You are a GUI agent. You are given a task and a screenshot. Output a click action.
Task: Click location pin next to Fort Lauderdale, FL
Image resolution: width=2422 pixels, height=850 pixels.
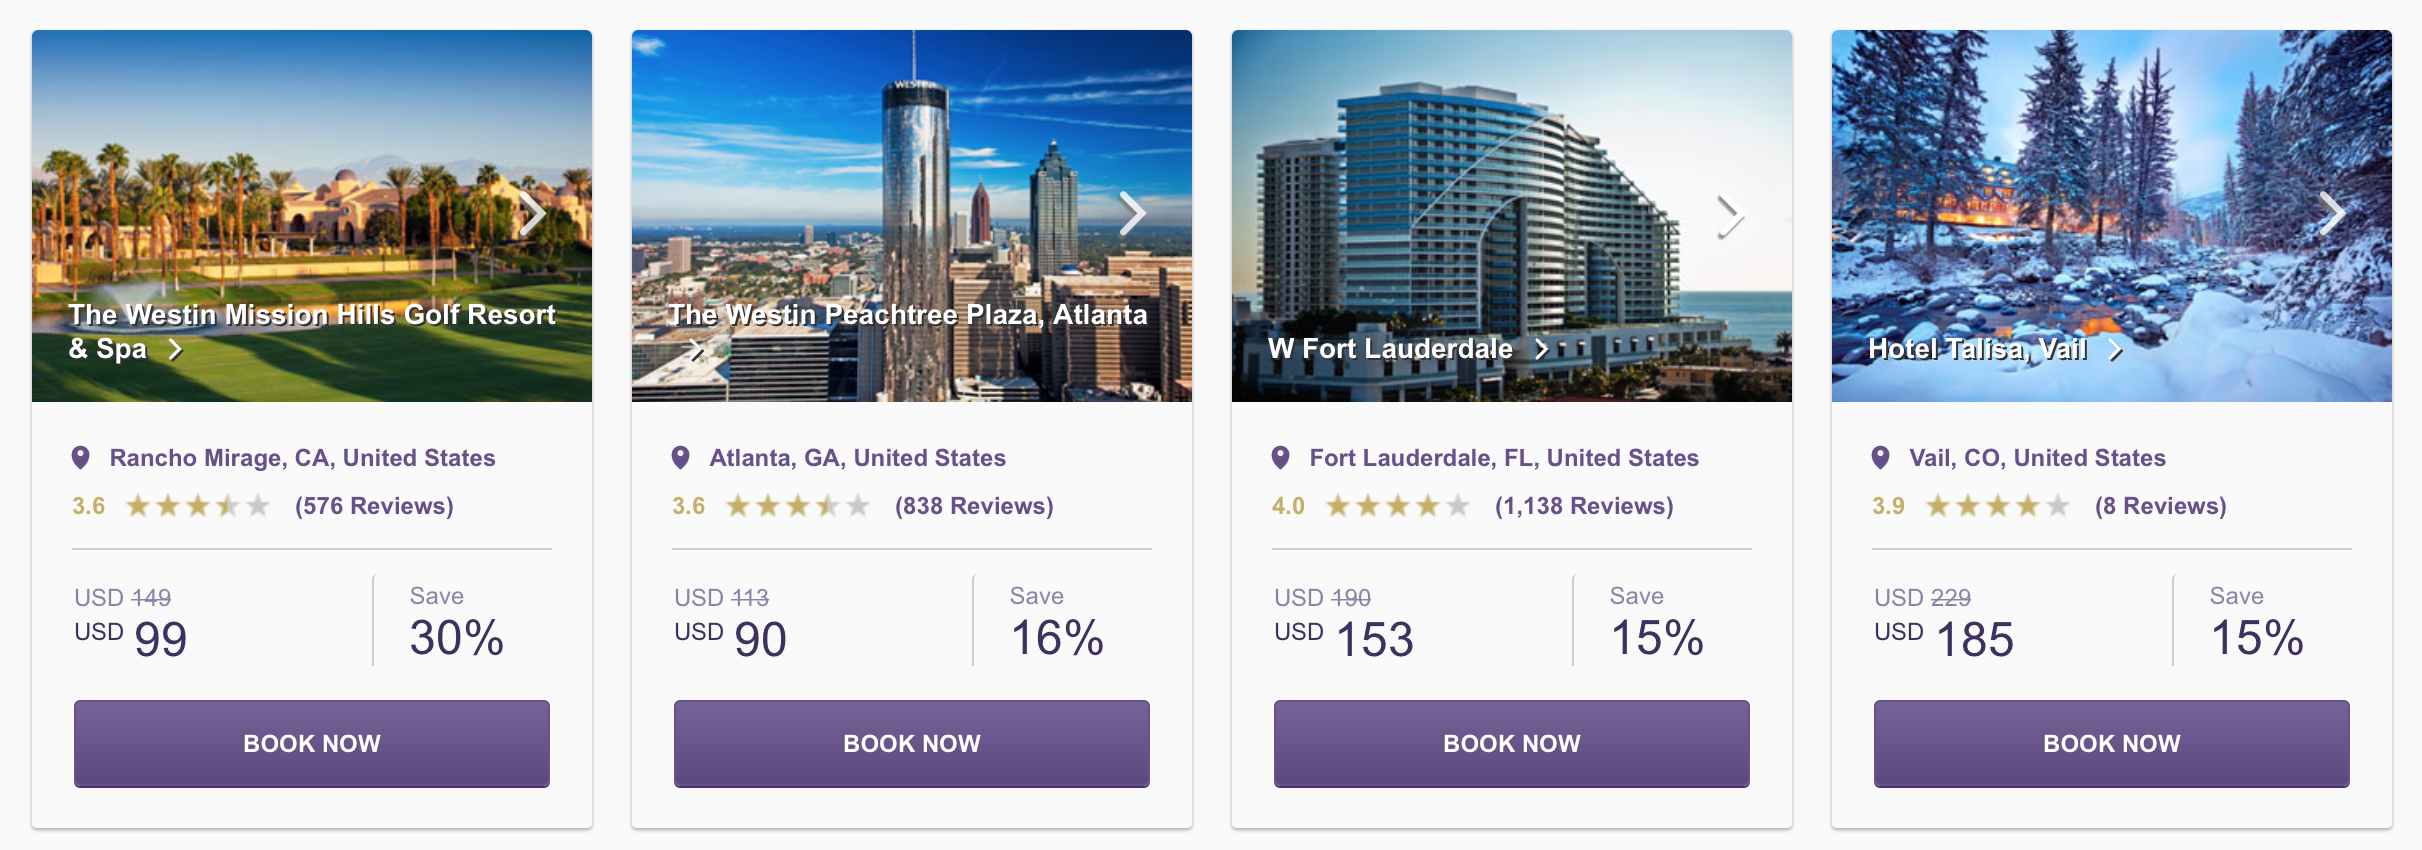point(1281,458)
